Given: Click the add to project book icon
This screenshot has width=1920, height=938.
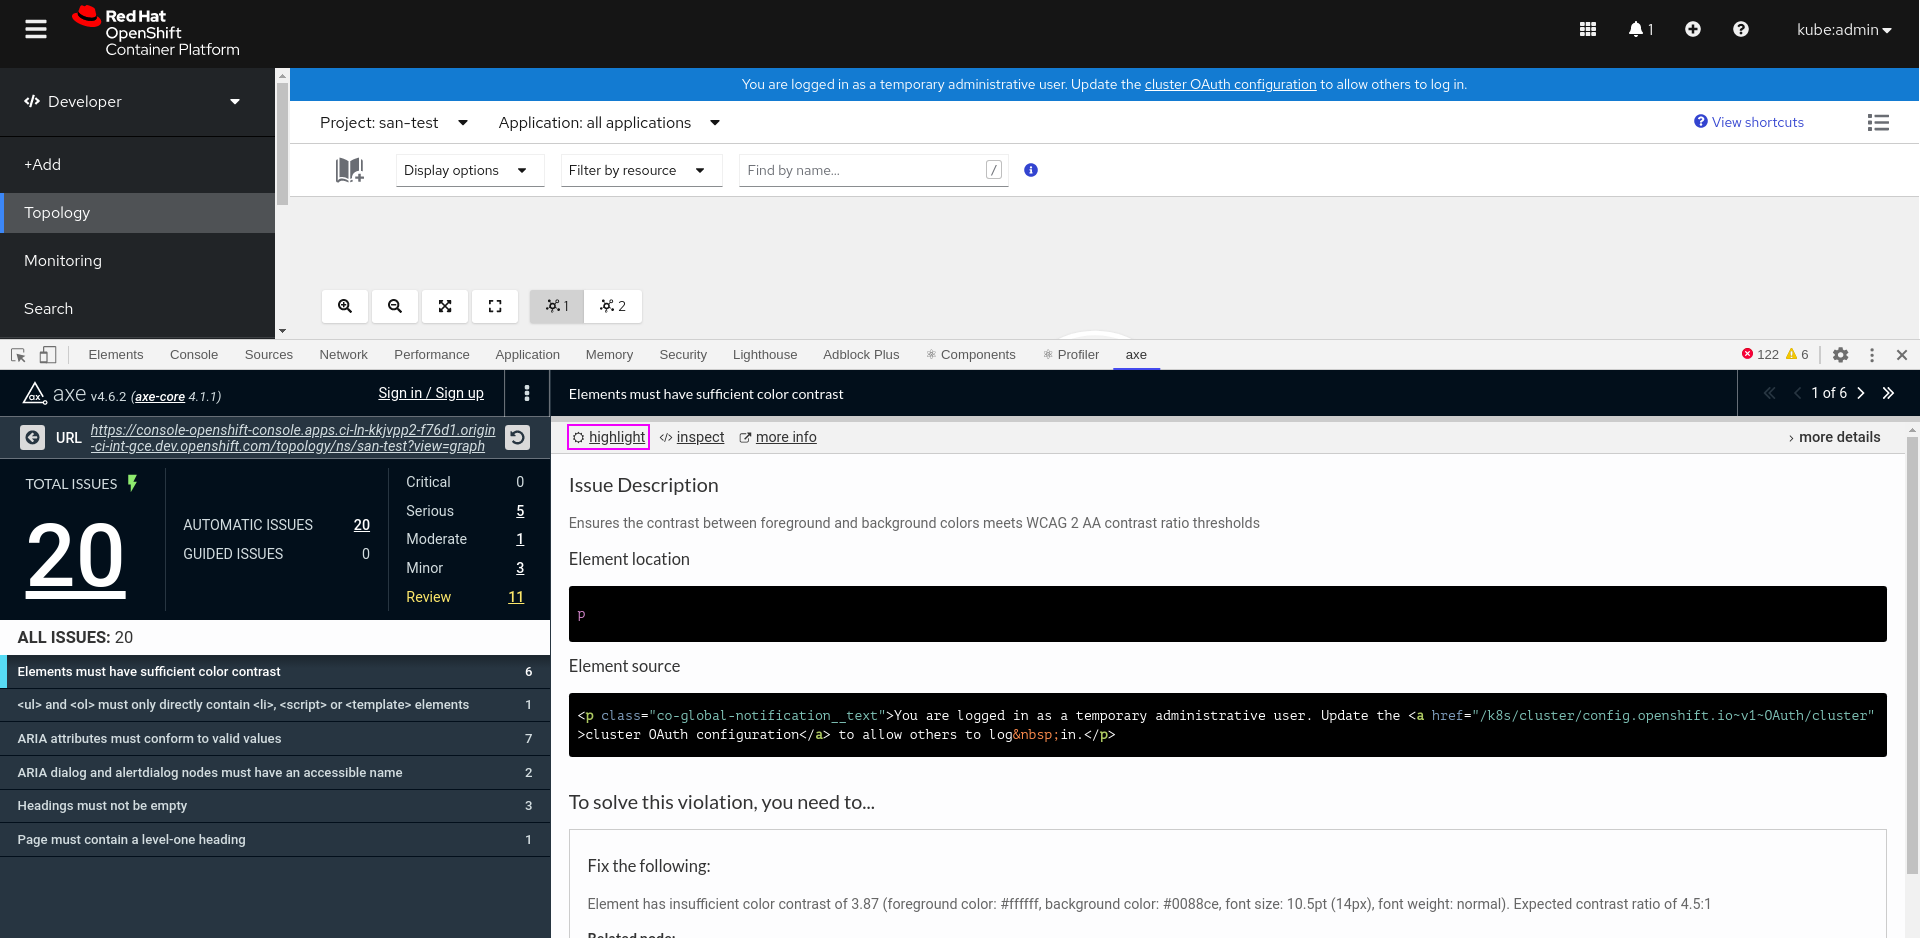Looking at the screenshot, I should pos(350,170).
